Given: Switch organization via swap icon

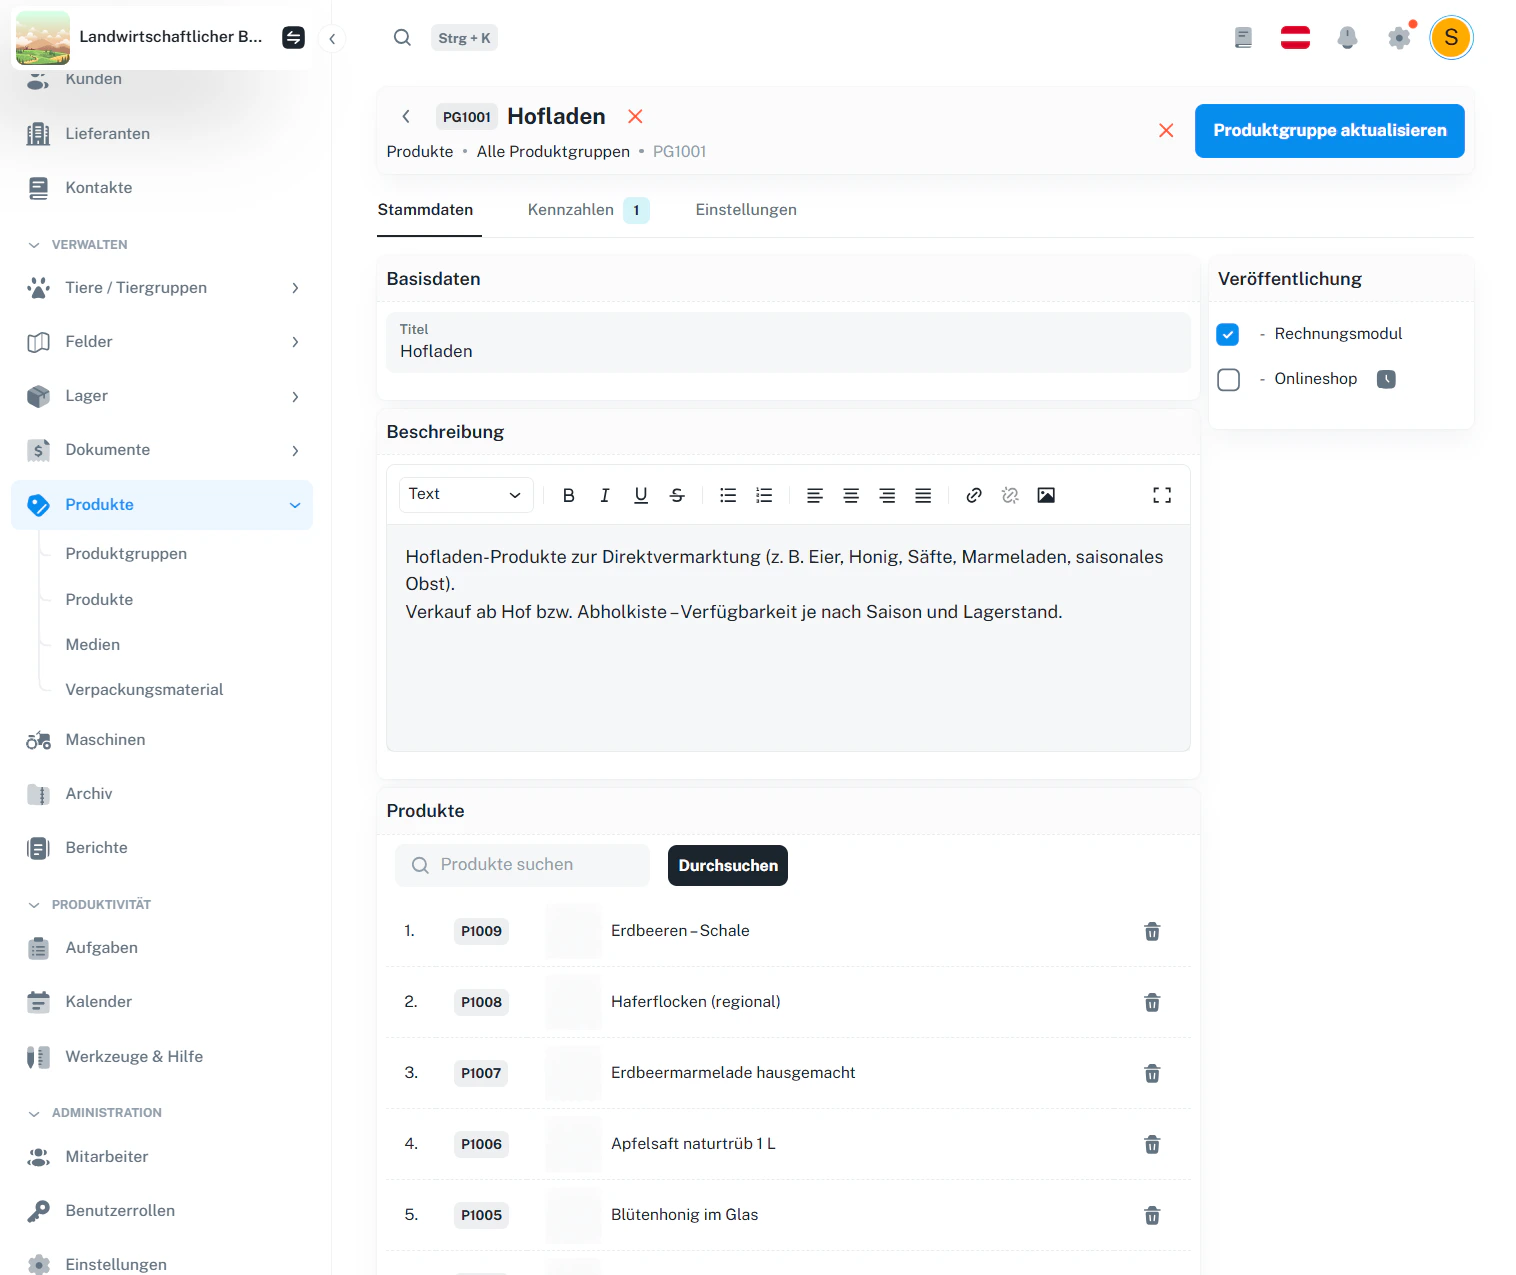Looking at the screenshot, I should [293, 38].
